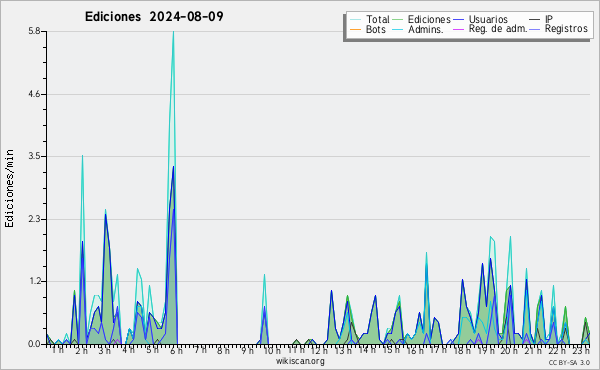Viewport: 600px width, 370px height.
Task: Click the x-axis label '7 h'
Action: [200, 350]
